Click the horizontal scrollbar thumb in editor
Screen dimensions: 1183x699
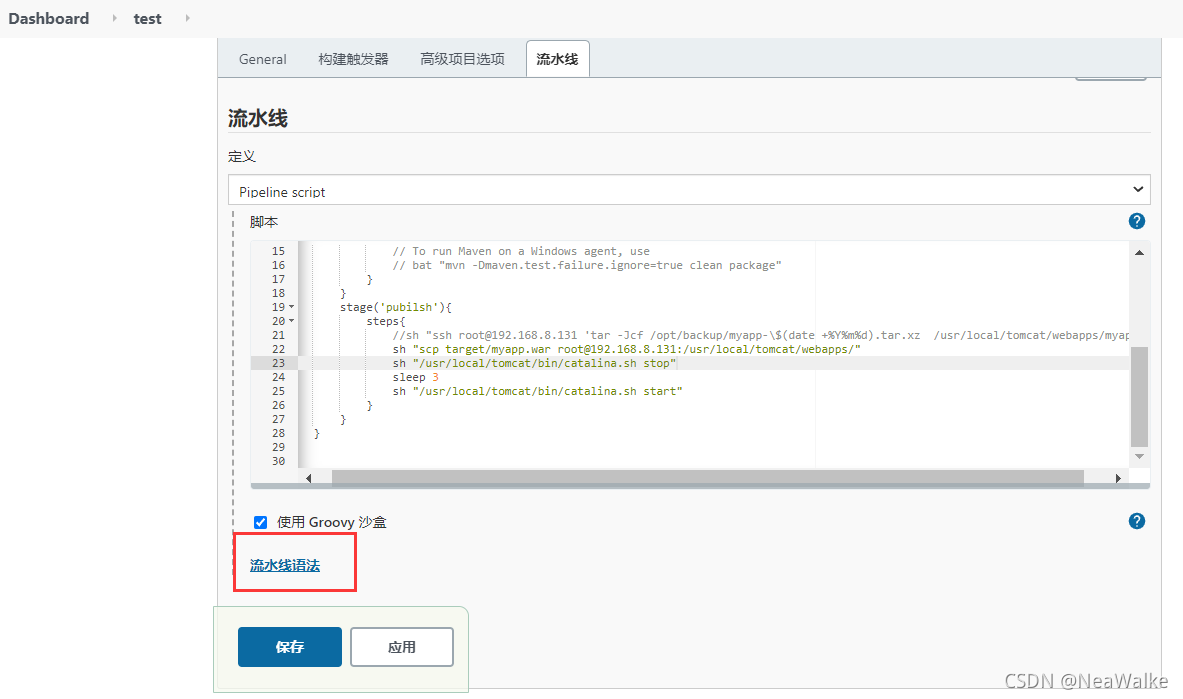tap(708, 478)
